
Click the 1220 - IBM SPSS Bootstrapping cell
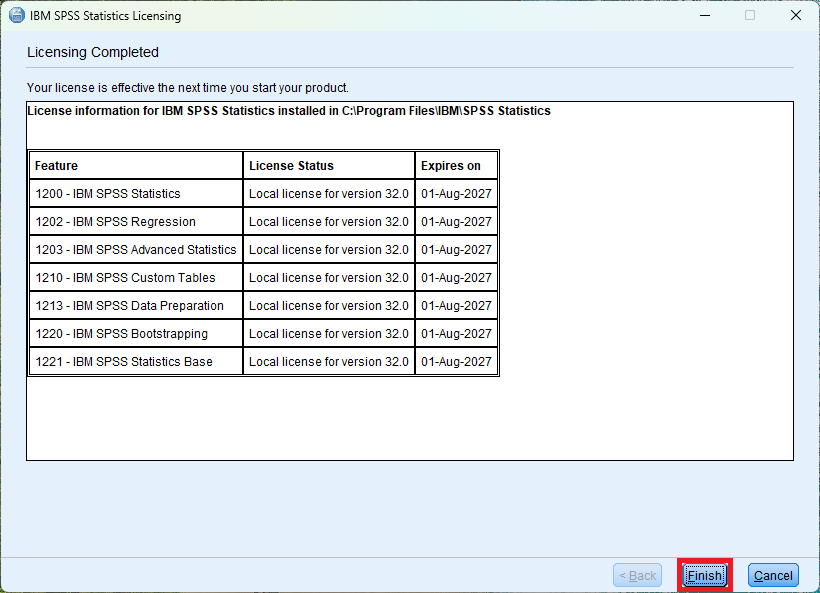pos(136,334)
